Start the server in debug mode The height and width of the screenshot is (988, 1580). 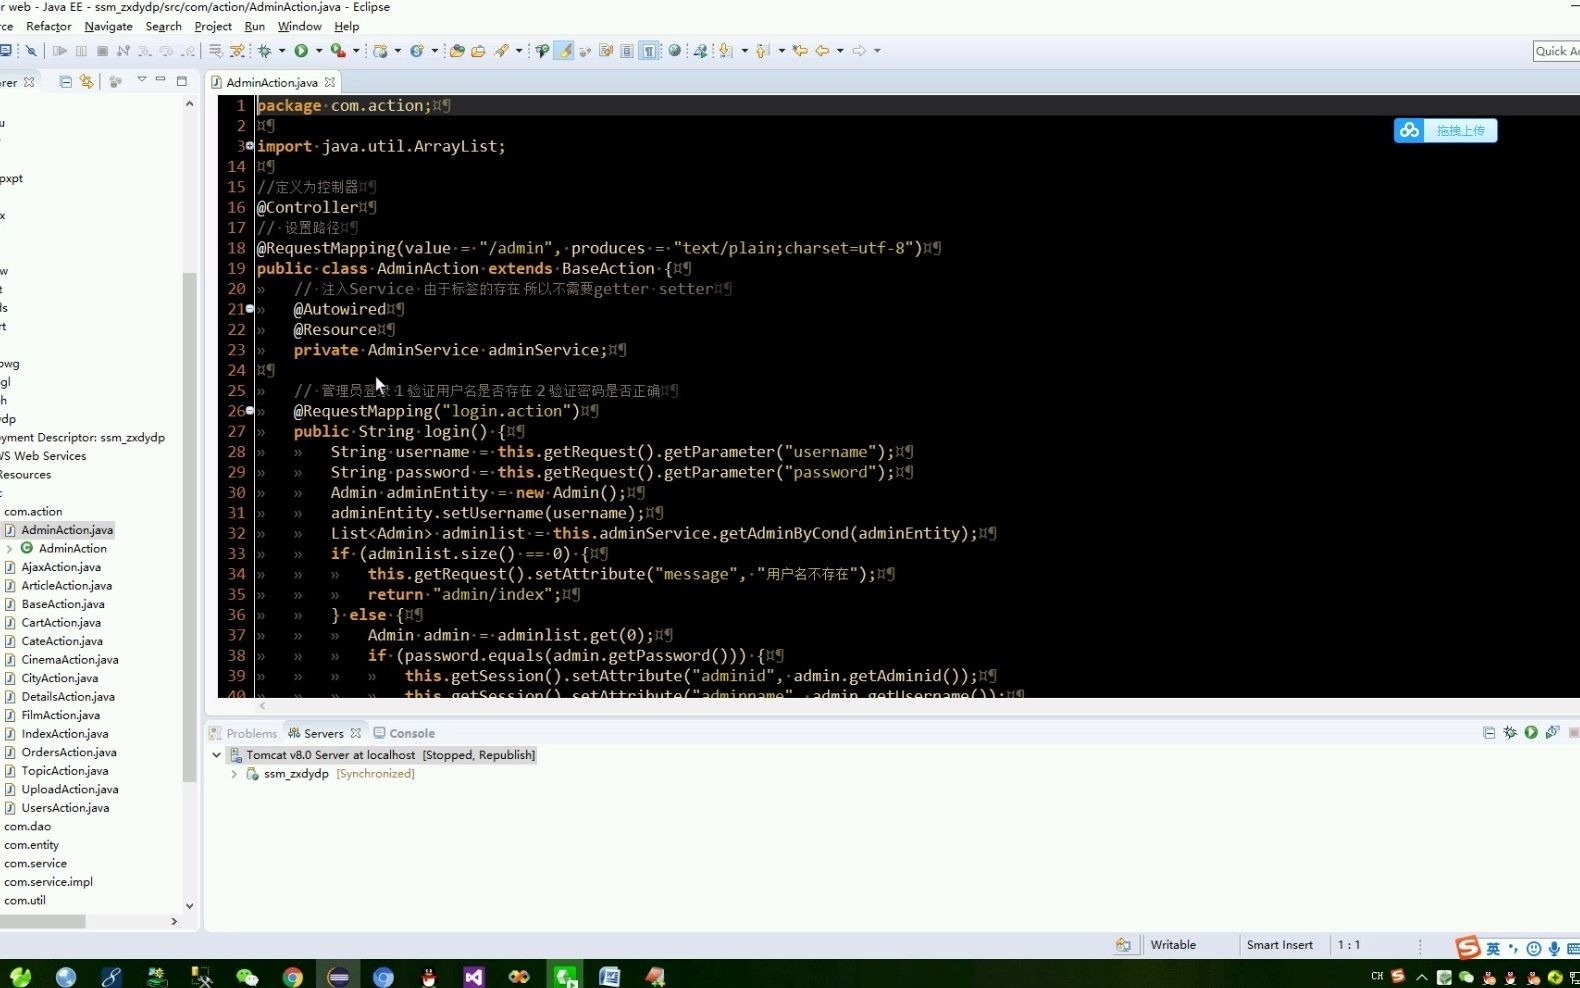(1510, 733)
